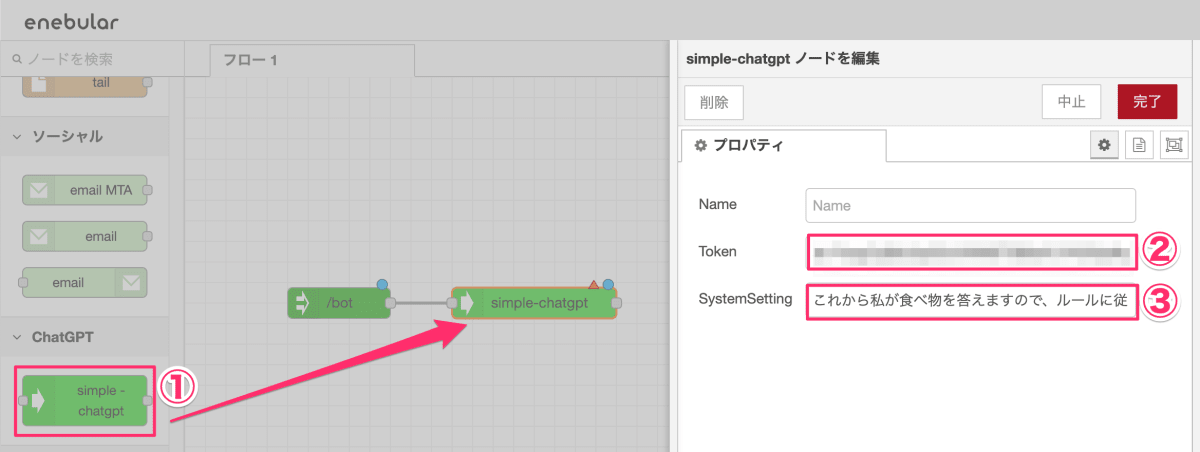1200x452 pixels.
Task: Click the simple-chatgpt node on canvas
Action: tap(535, 302)
